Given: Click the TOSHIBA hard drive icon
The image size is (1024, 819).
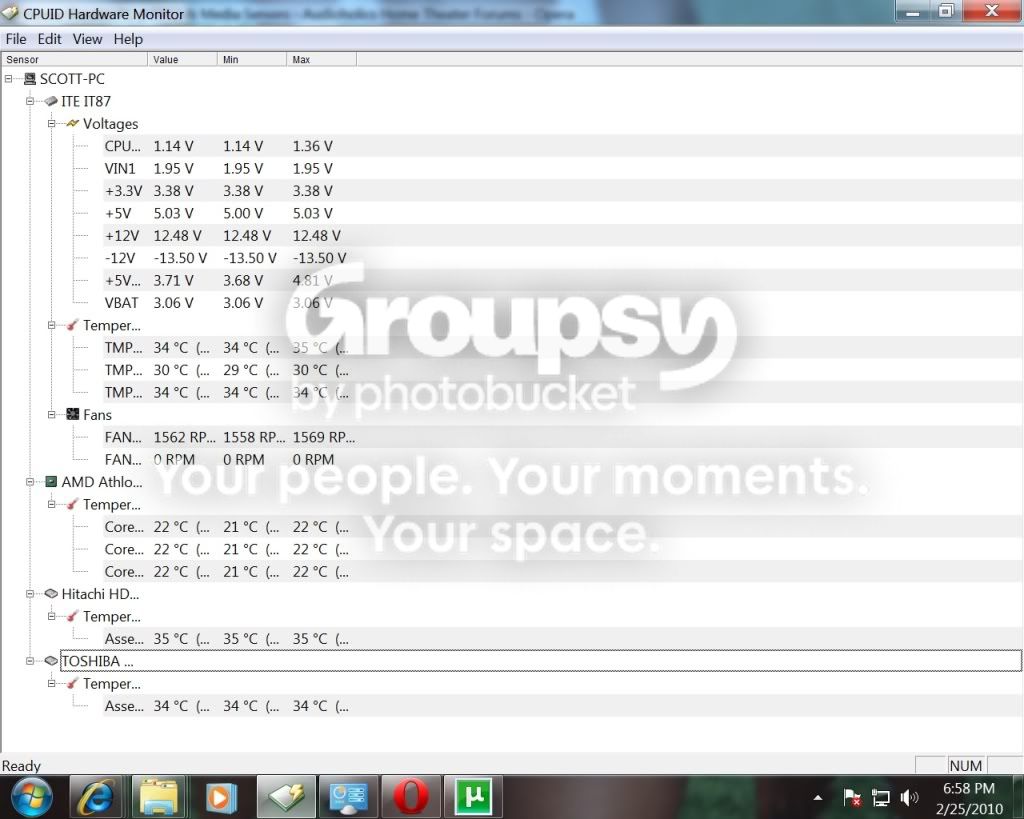Looking at the screenshot, I should [51, 661].
